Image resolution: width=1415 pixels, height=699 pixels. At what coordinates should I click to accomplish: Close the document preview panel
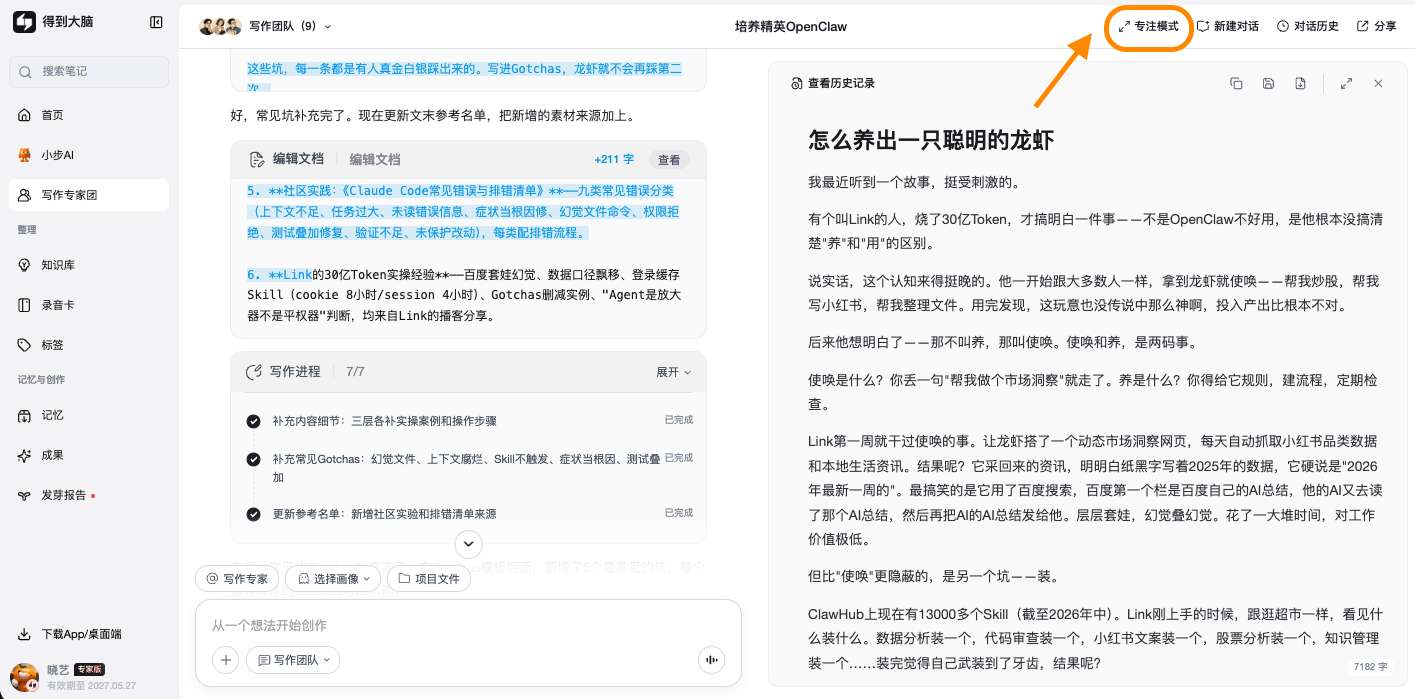click(1378, 83)
